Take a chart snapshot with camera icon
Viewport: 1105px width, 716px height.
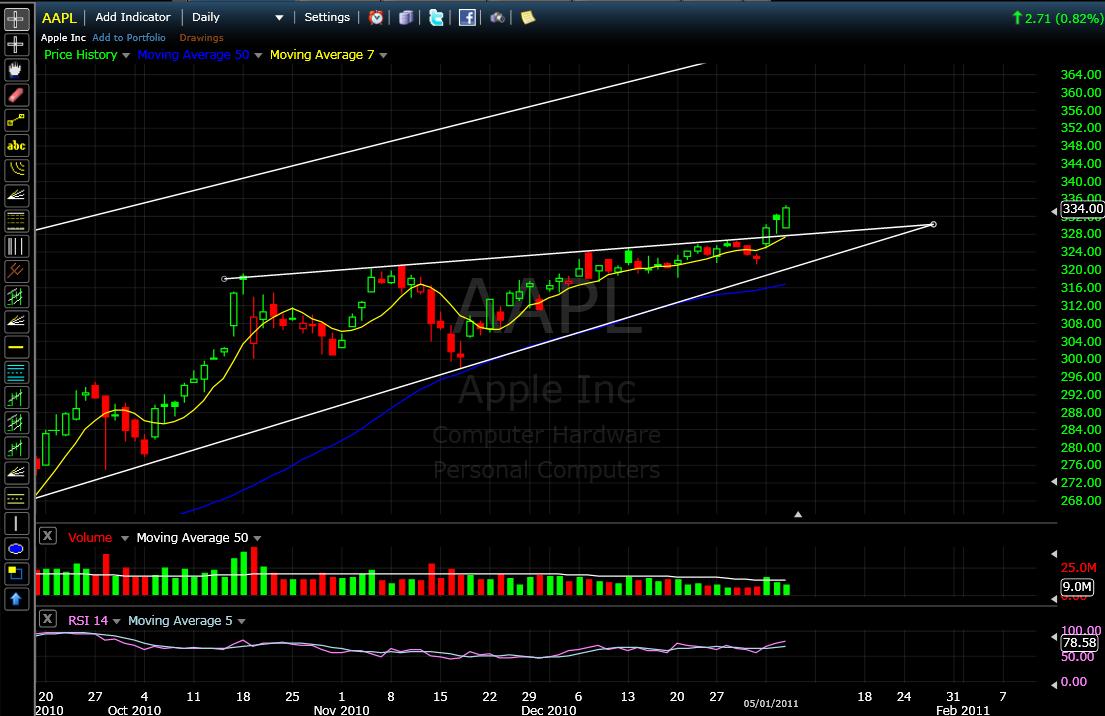pyautogui.click(x=497, y=18)
